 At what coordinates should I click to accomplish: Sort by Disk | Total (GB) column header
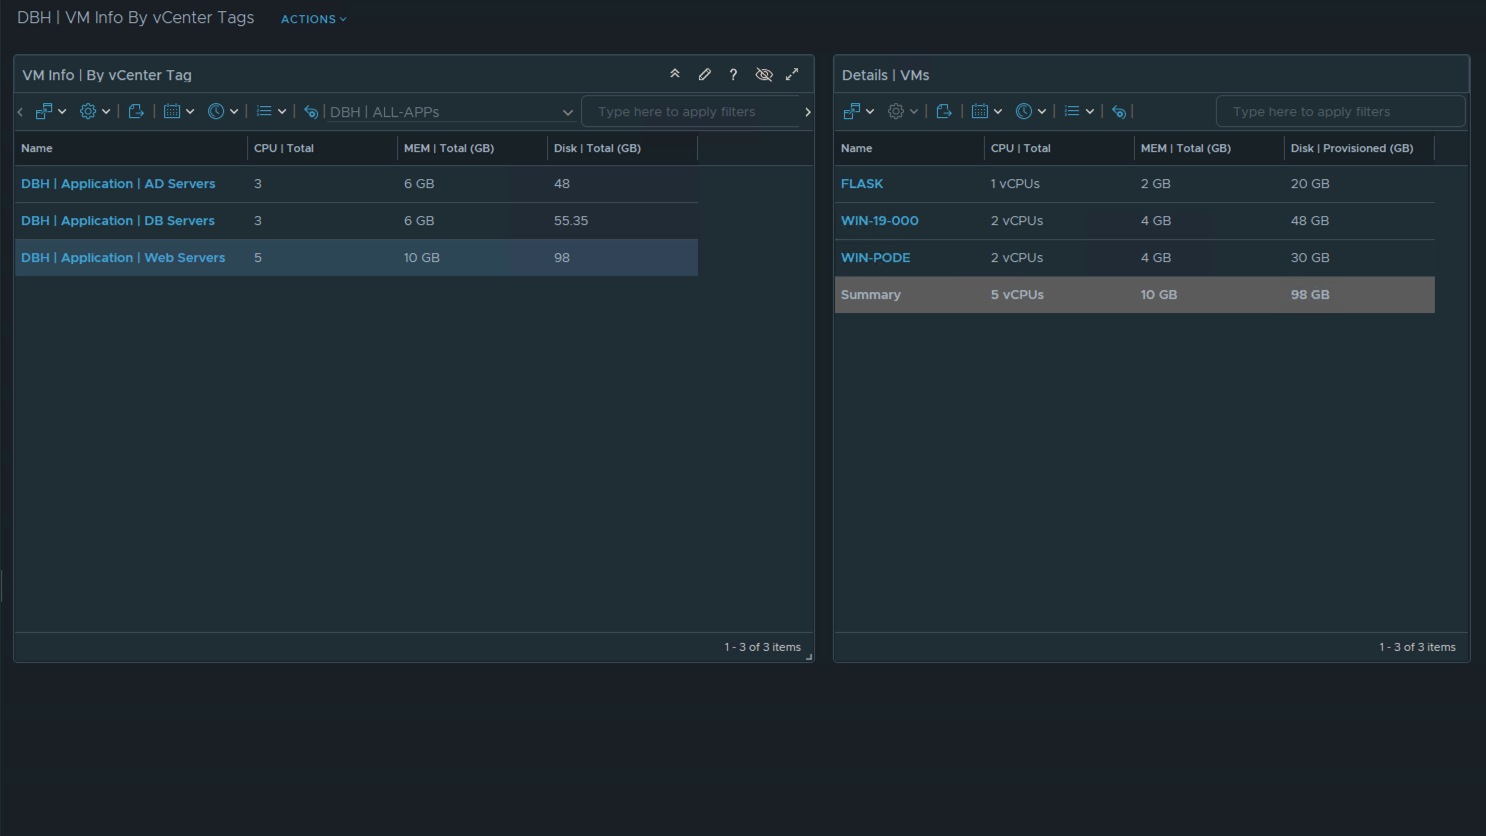pyautogui.click(x=597, y=148)
